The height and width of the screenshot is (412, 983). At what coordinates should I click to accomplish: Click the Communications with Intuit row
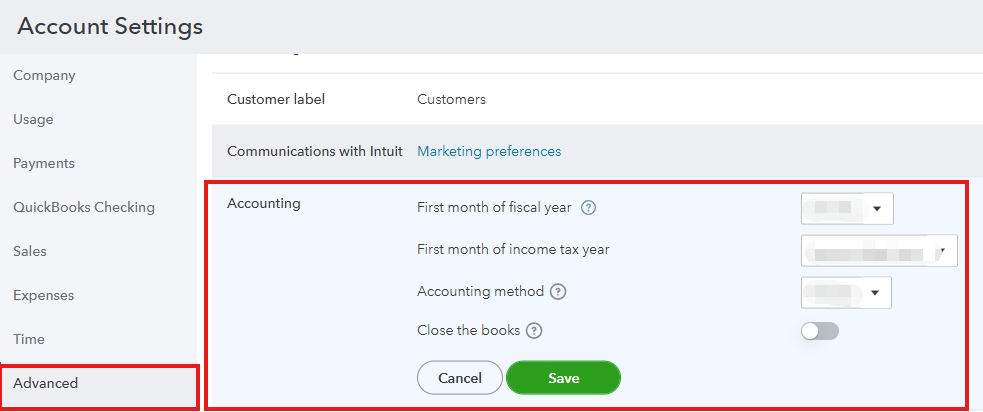point(597,151)
